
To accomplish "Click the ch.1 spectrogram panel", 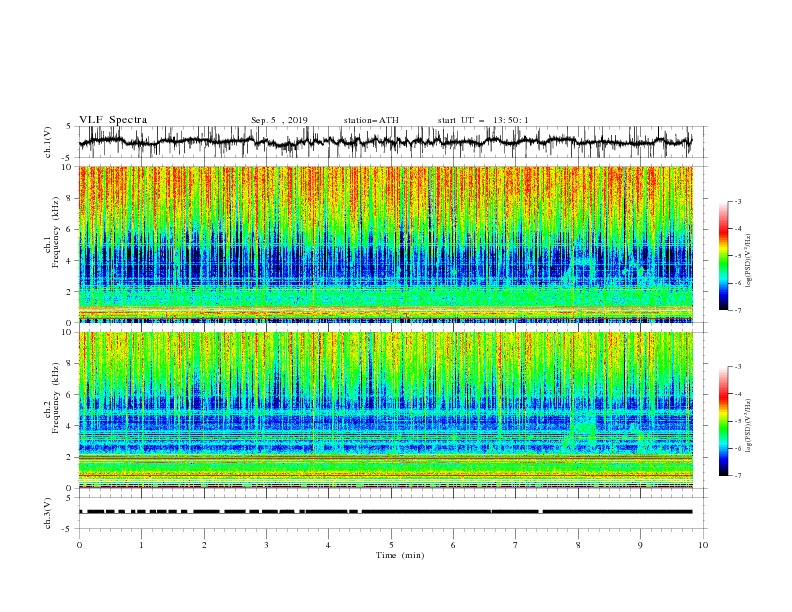I will [385, 244].
